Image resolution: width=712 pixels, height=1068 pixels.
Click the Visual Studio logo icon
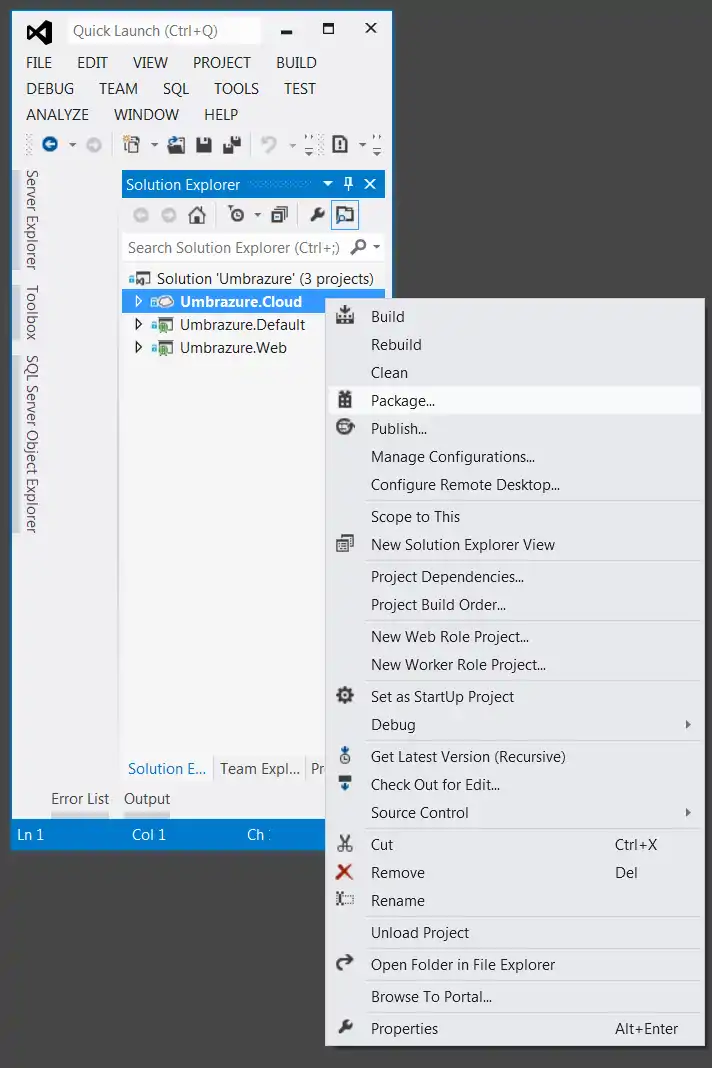pyautogui.click(x=40, y=32)
